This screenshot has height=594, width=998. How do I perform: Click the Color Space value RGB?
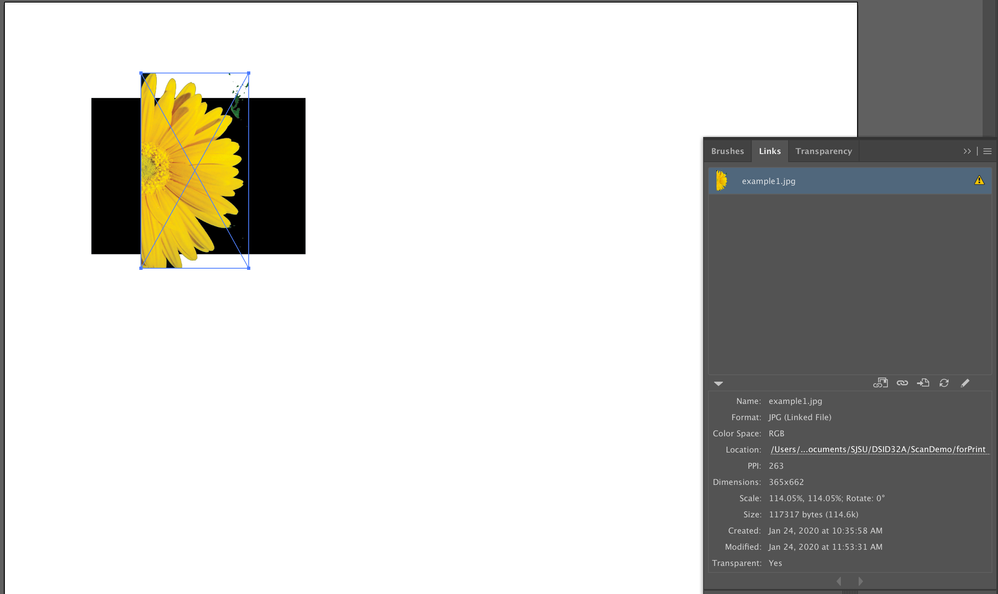777,434
